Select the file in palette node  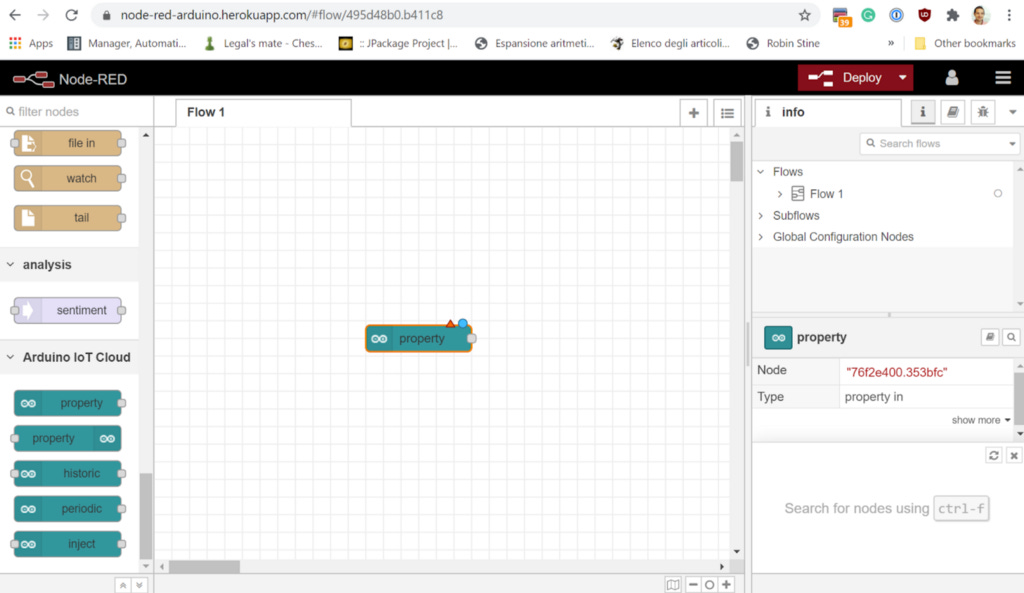[x=68, y=143]
